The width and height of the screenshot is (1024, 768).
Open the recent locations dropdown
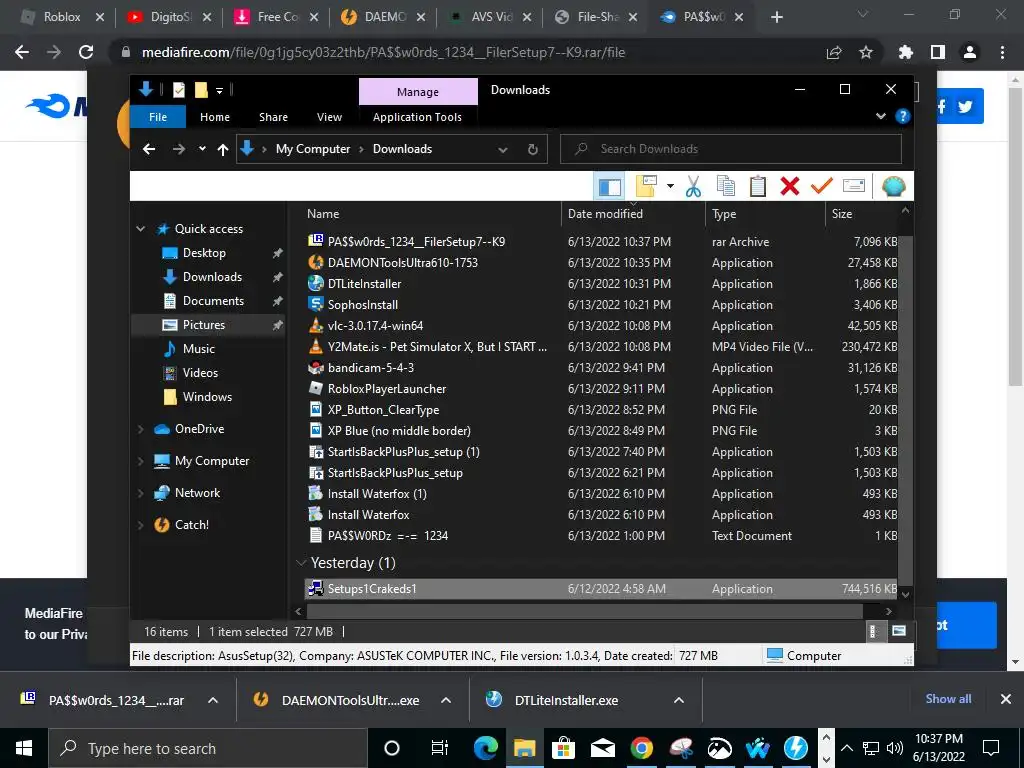202,149
